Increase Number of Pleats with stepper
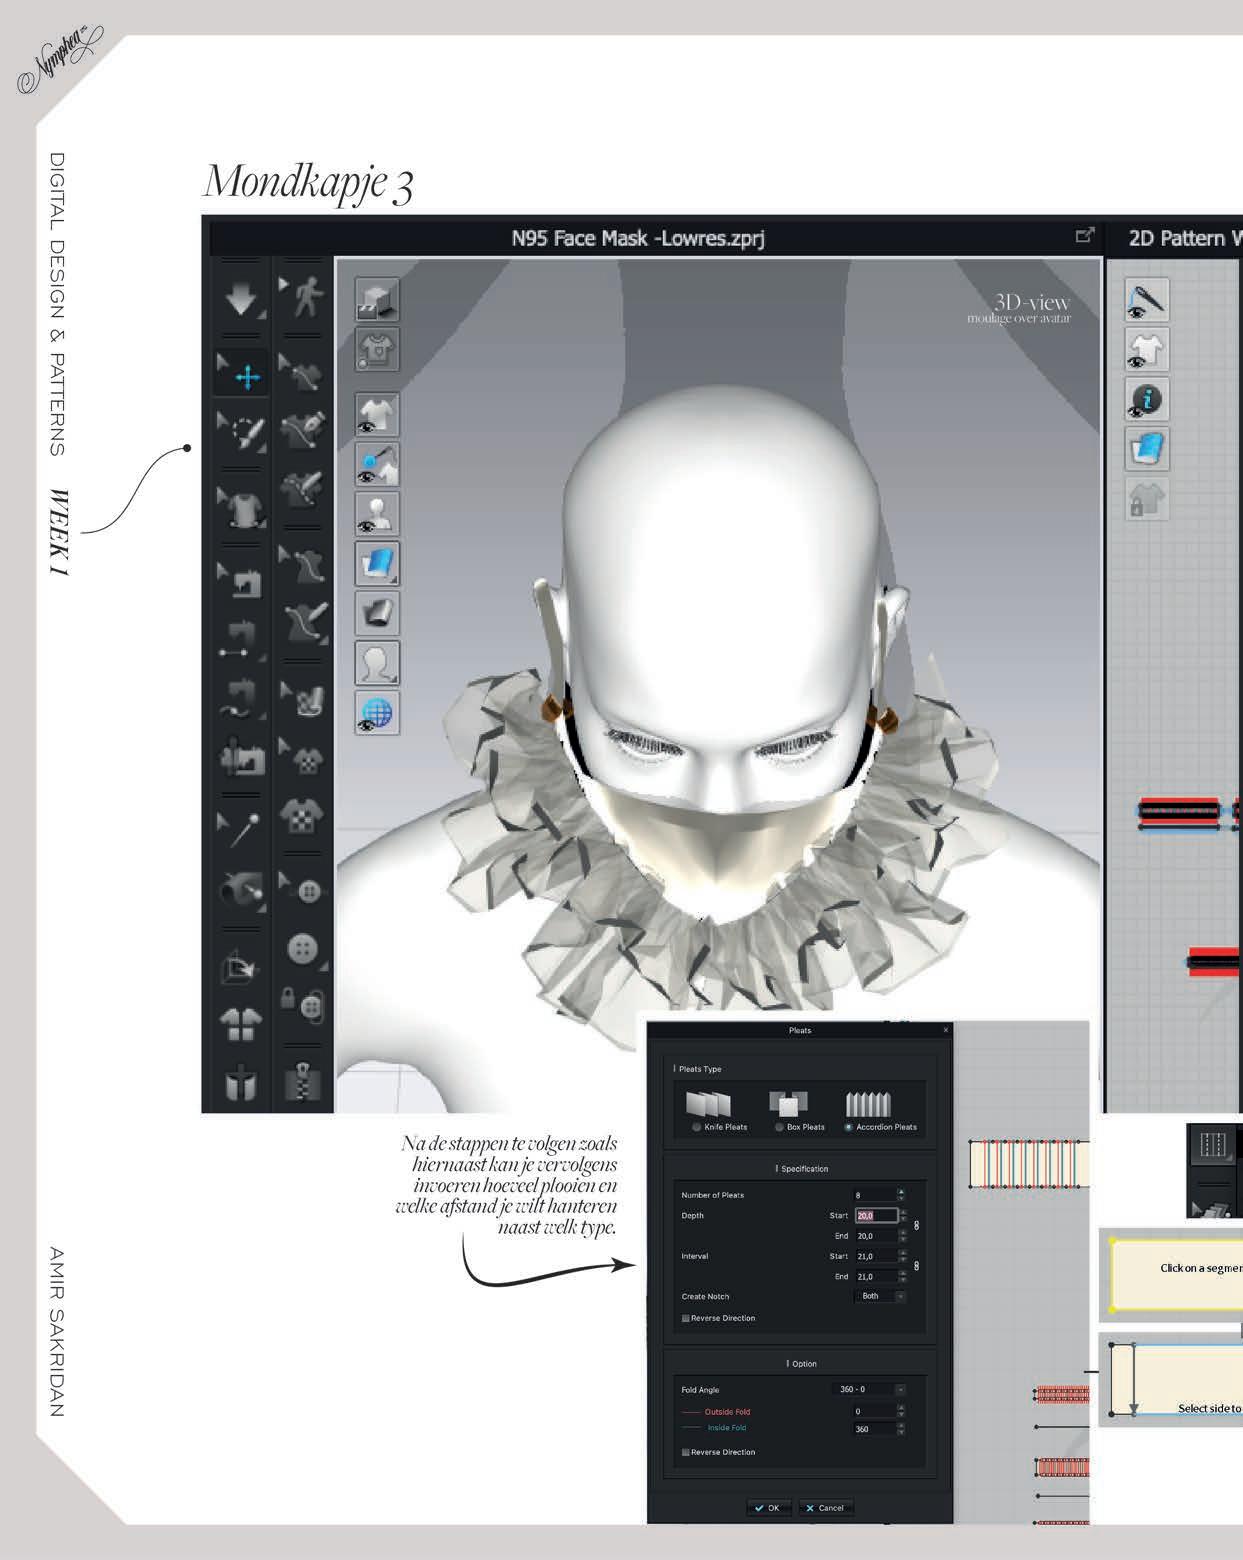1243x1560 pixels. click(901, 1192)
